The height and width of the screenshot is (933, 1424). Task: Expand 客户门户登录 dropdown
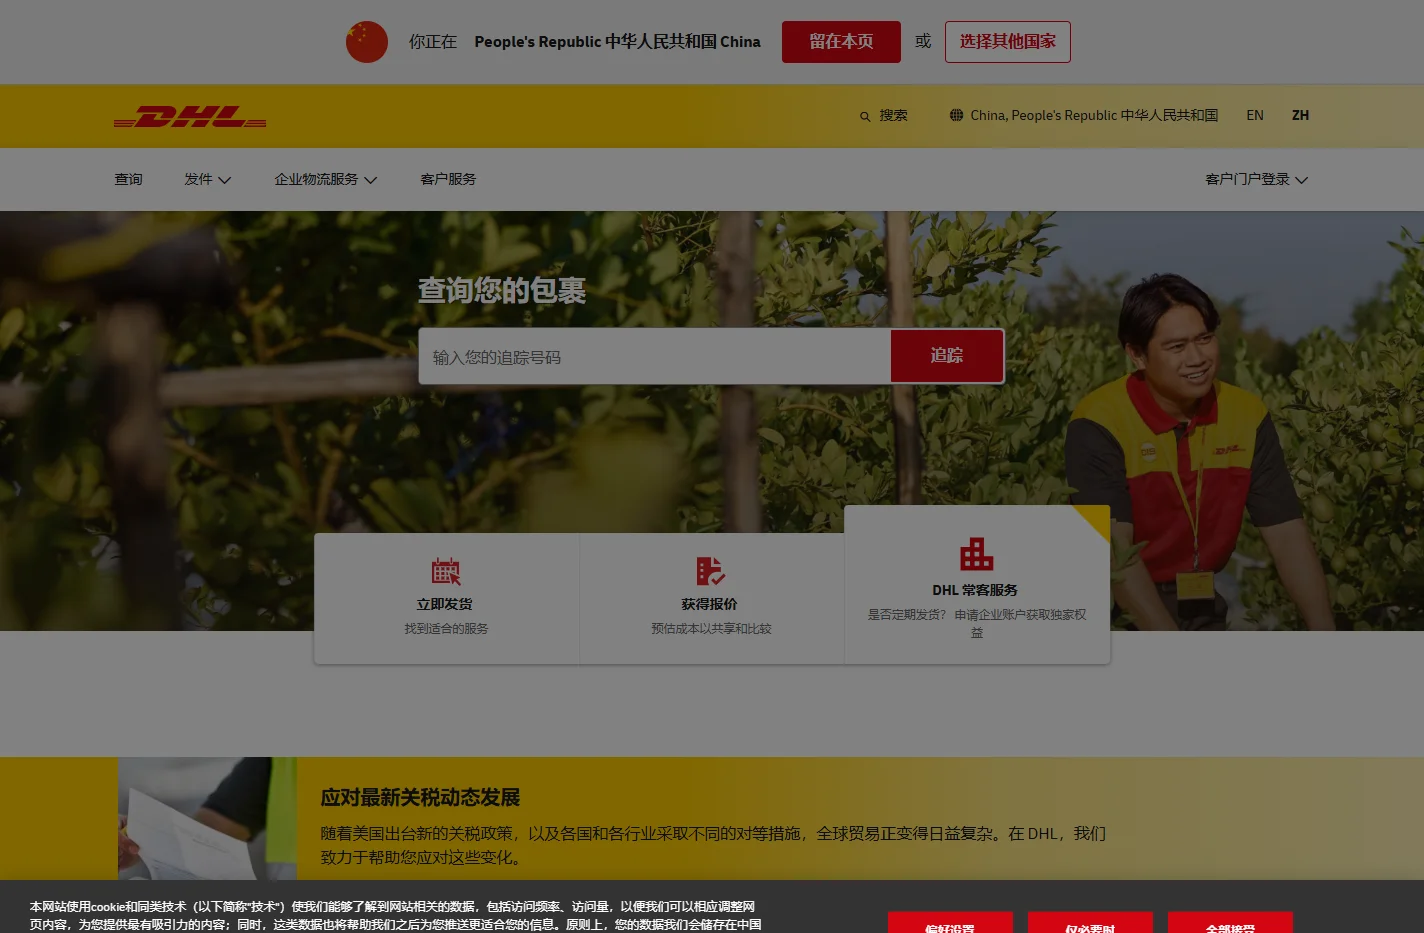tap(1257, 179)
